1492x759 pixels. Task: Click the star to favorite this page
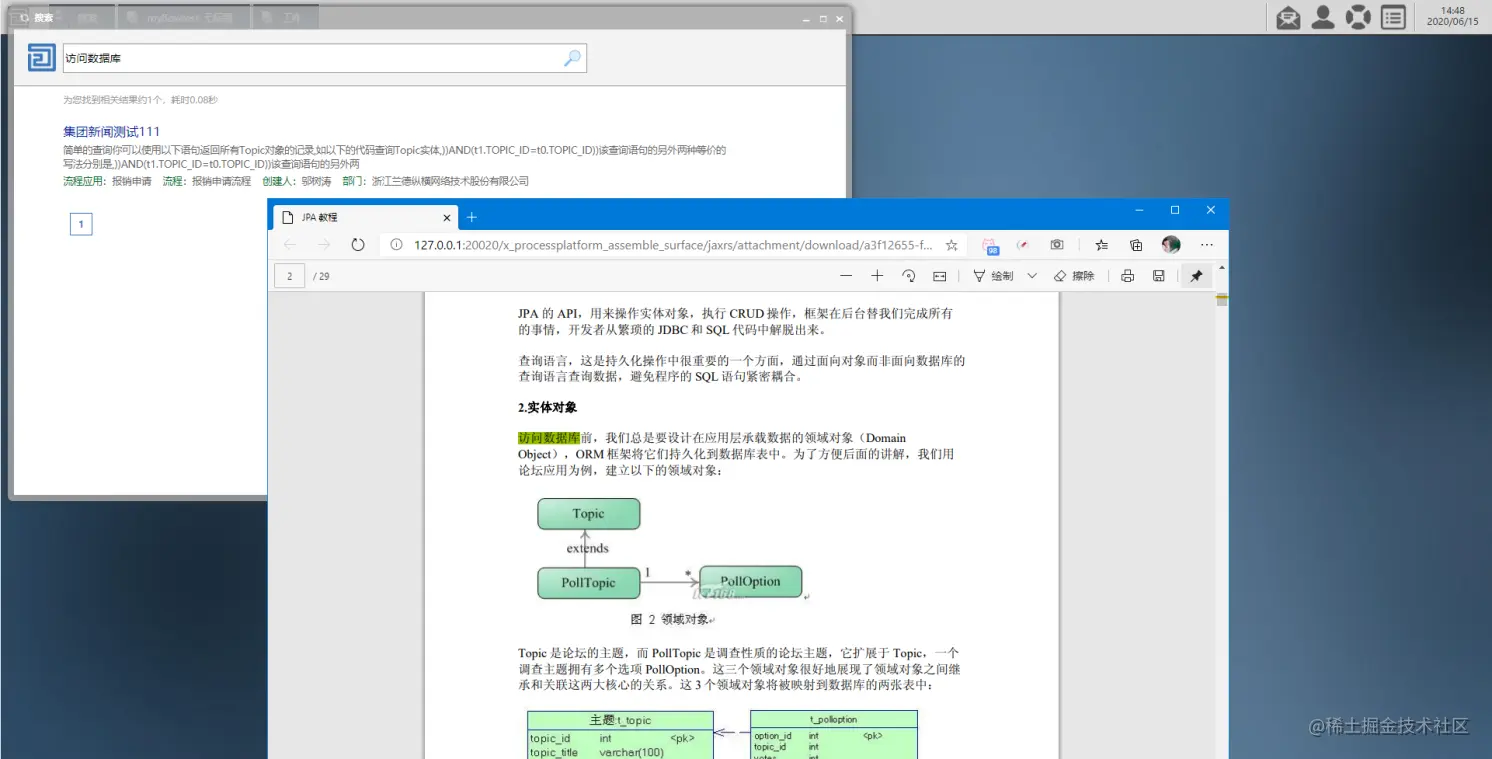click(951, 244)
